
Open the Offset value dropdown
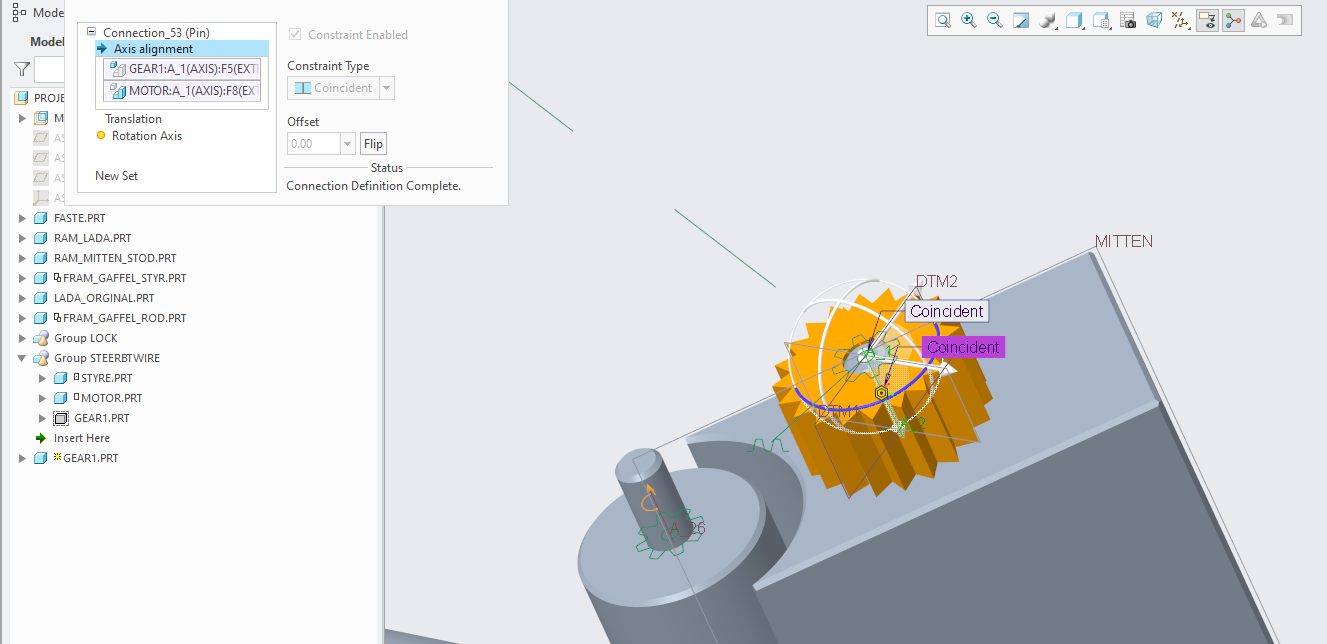[345, 143]
